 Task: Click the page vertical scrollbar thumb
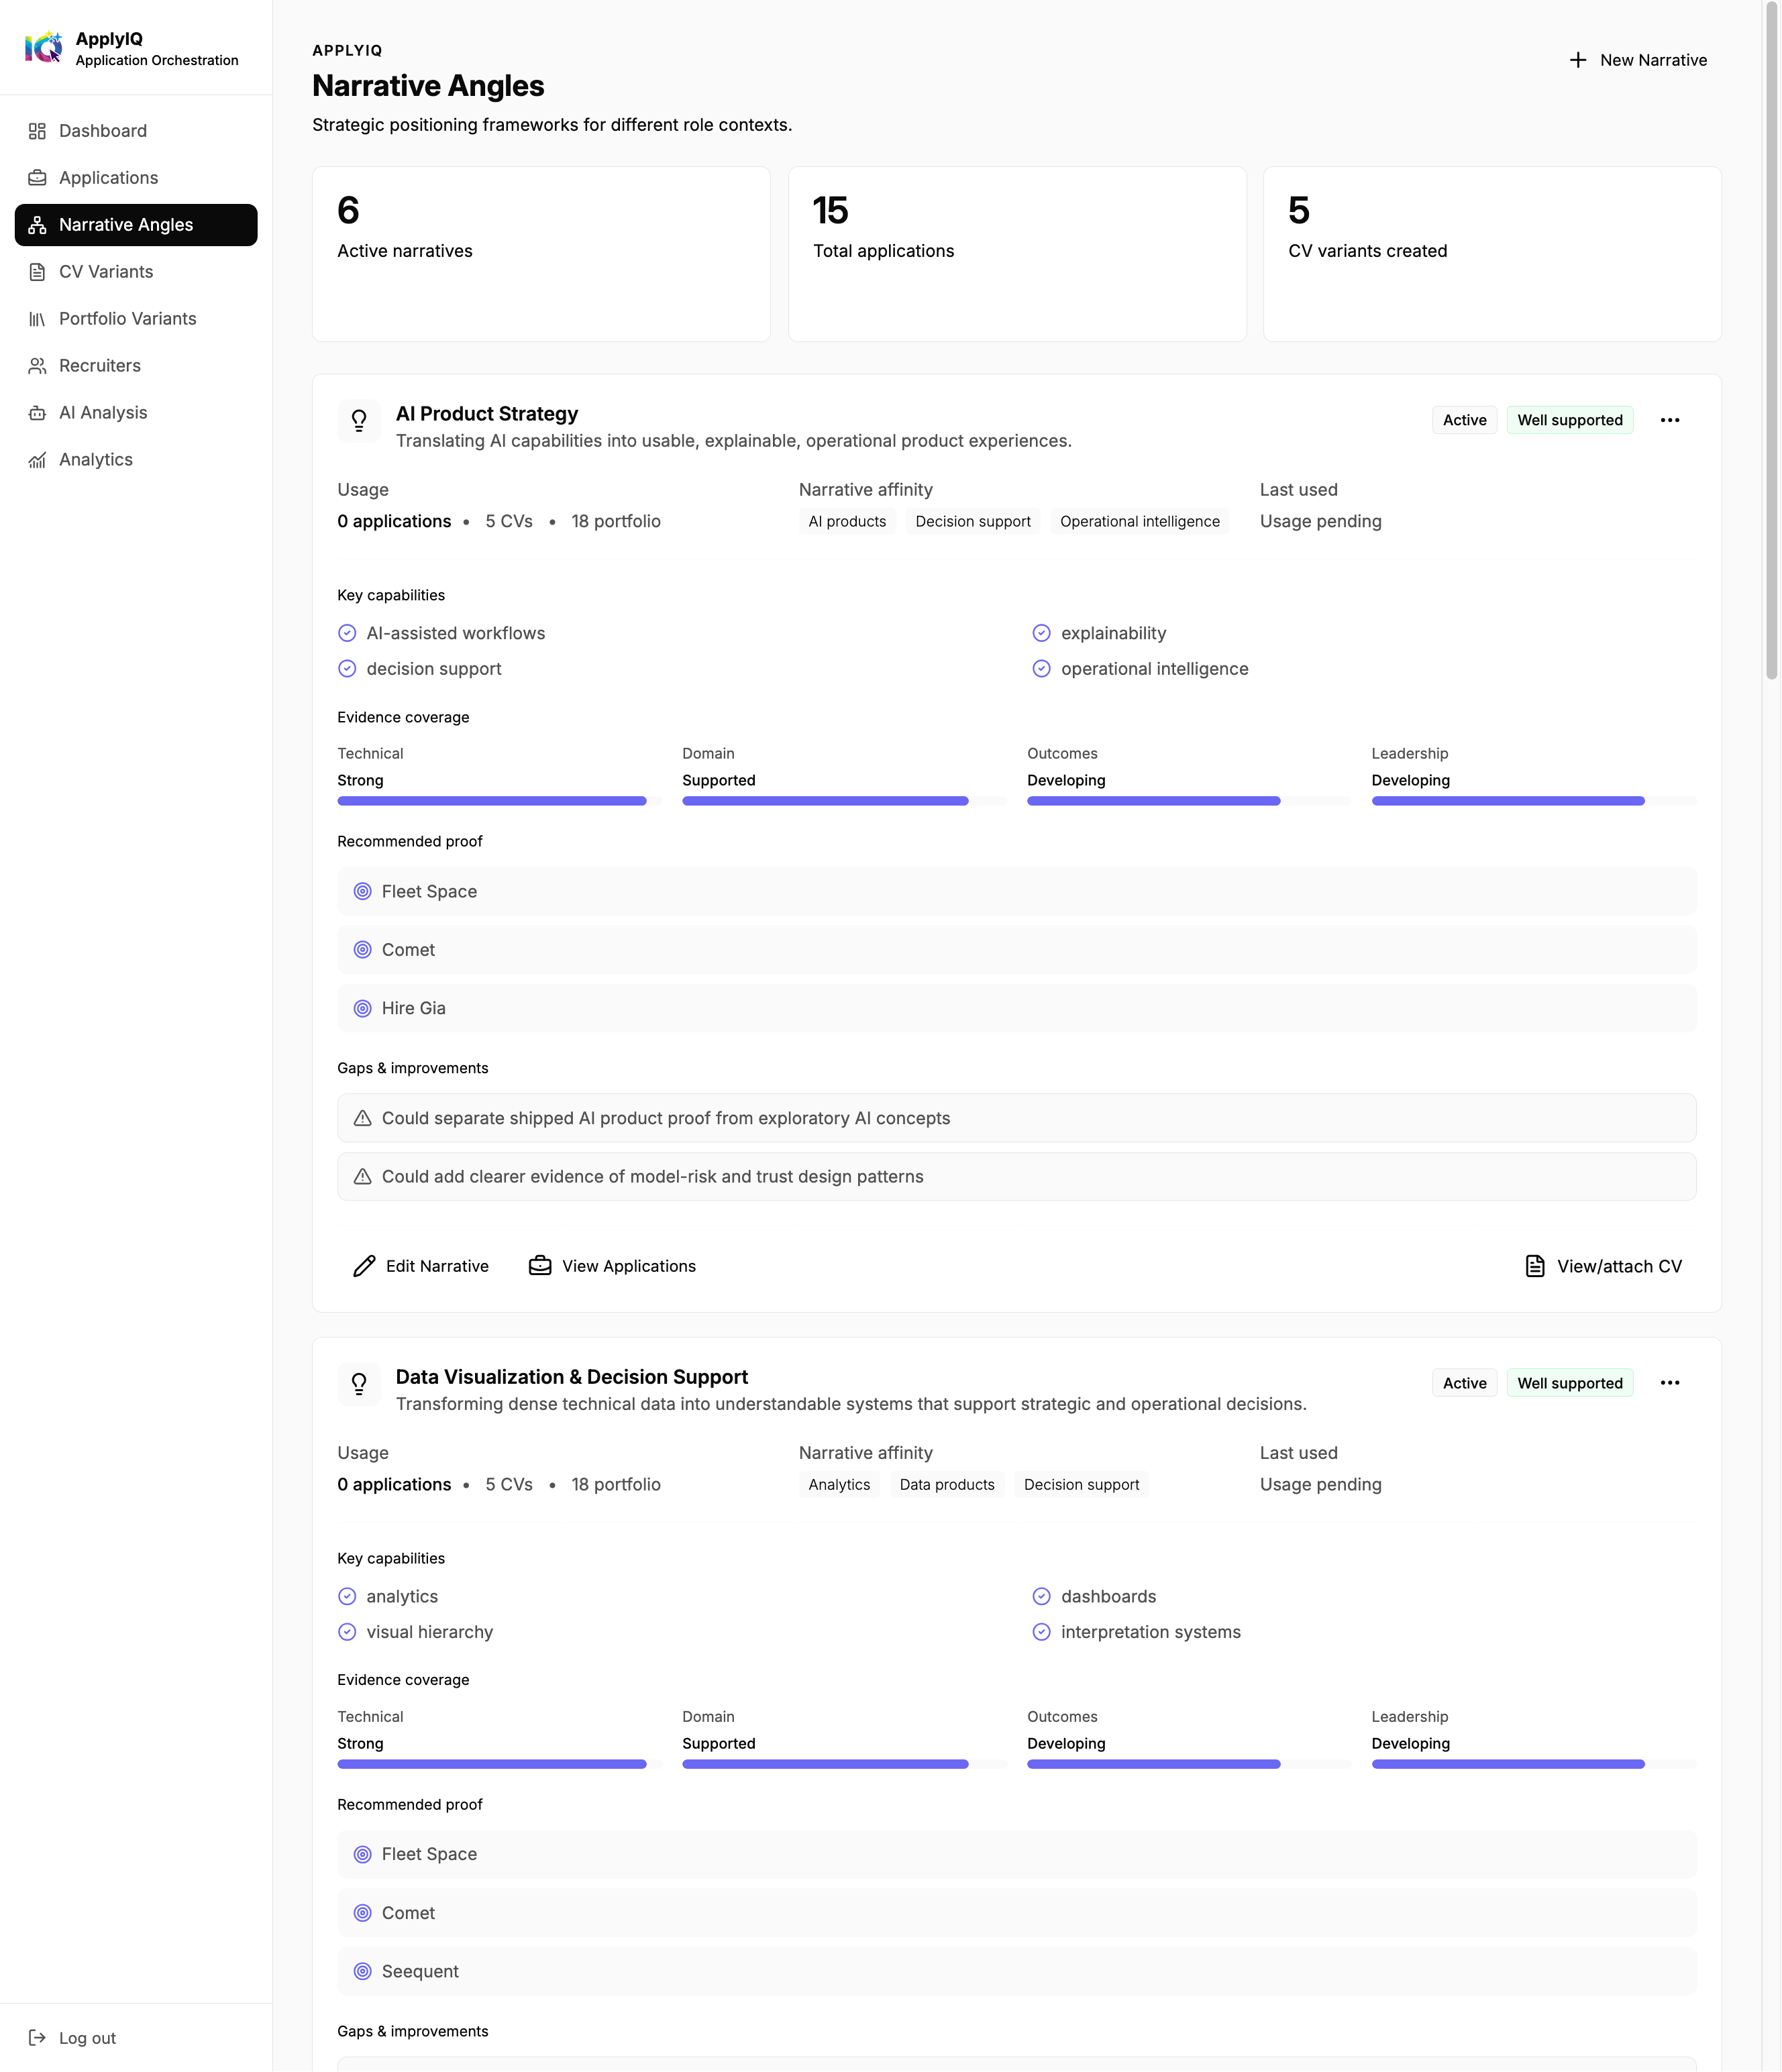(1771, 340)
